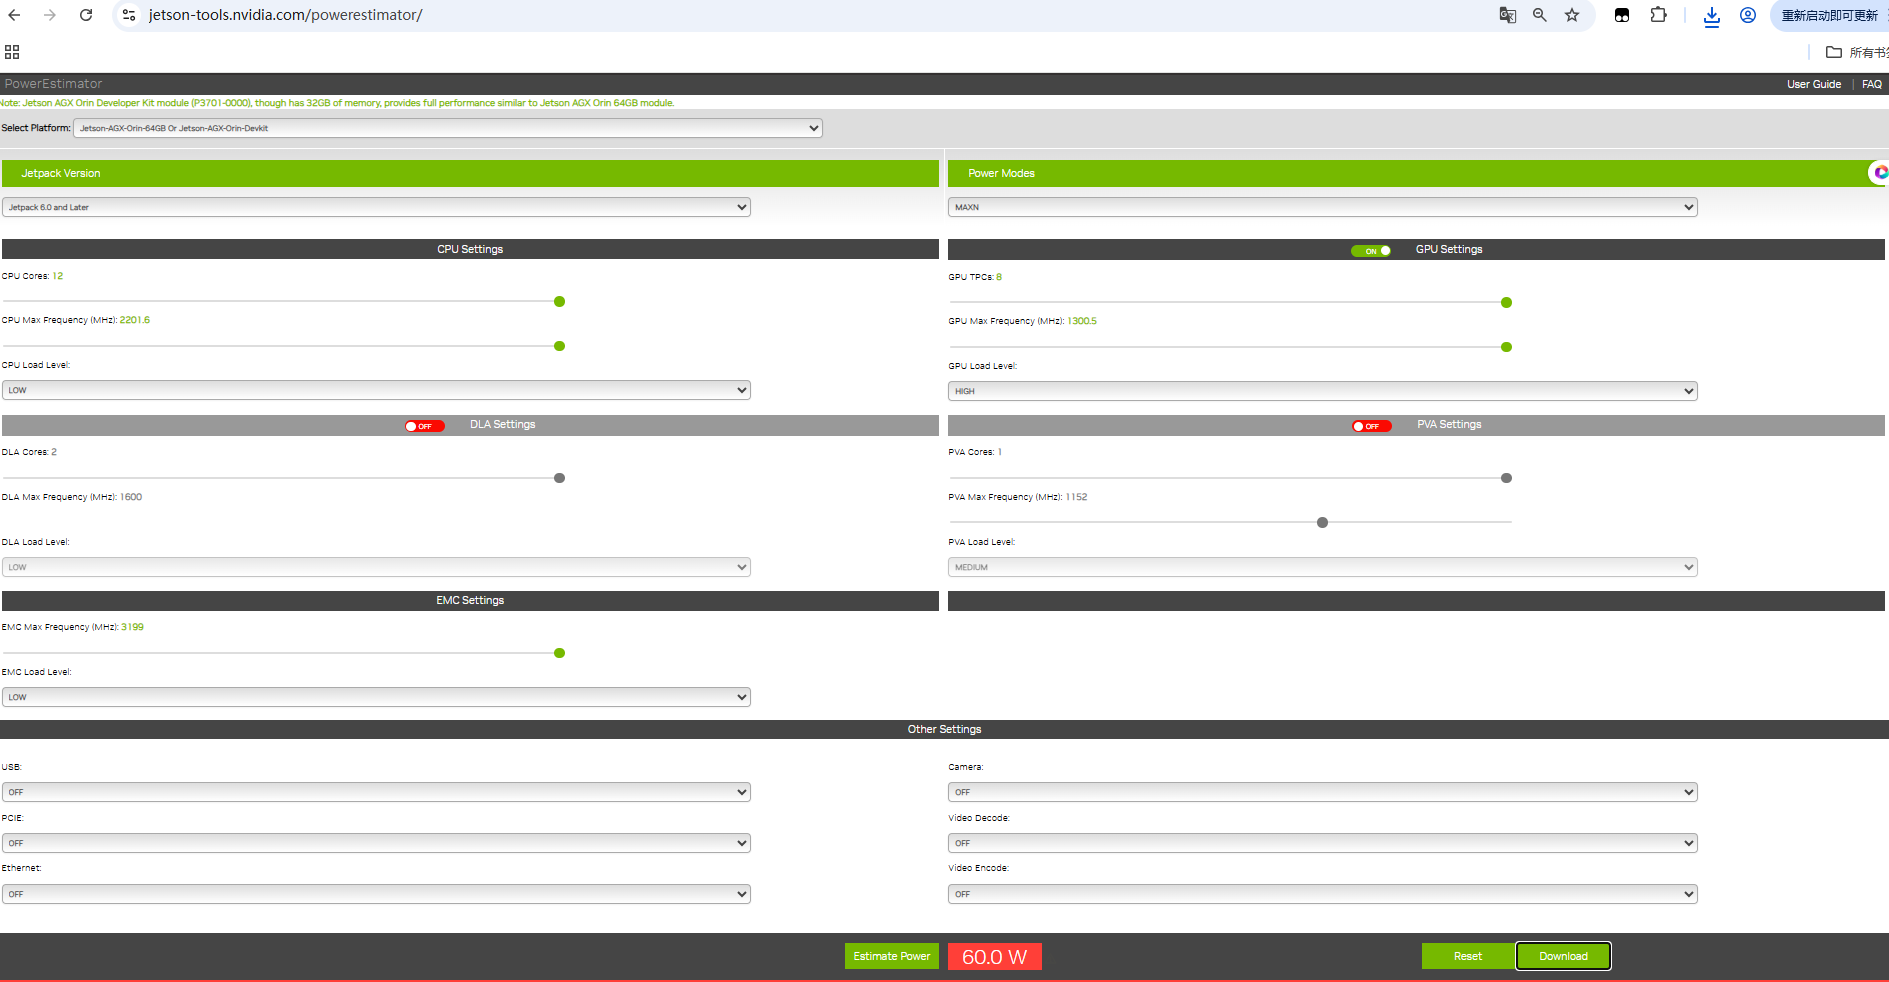Click the translate page icon
The image size is (1889, 982).
(x=1507, y=15)
